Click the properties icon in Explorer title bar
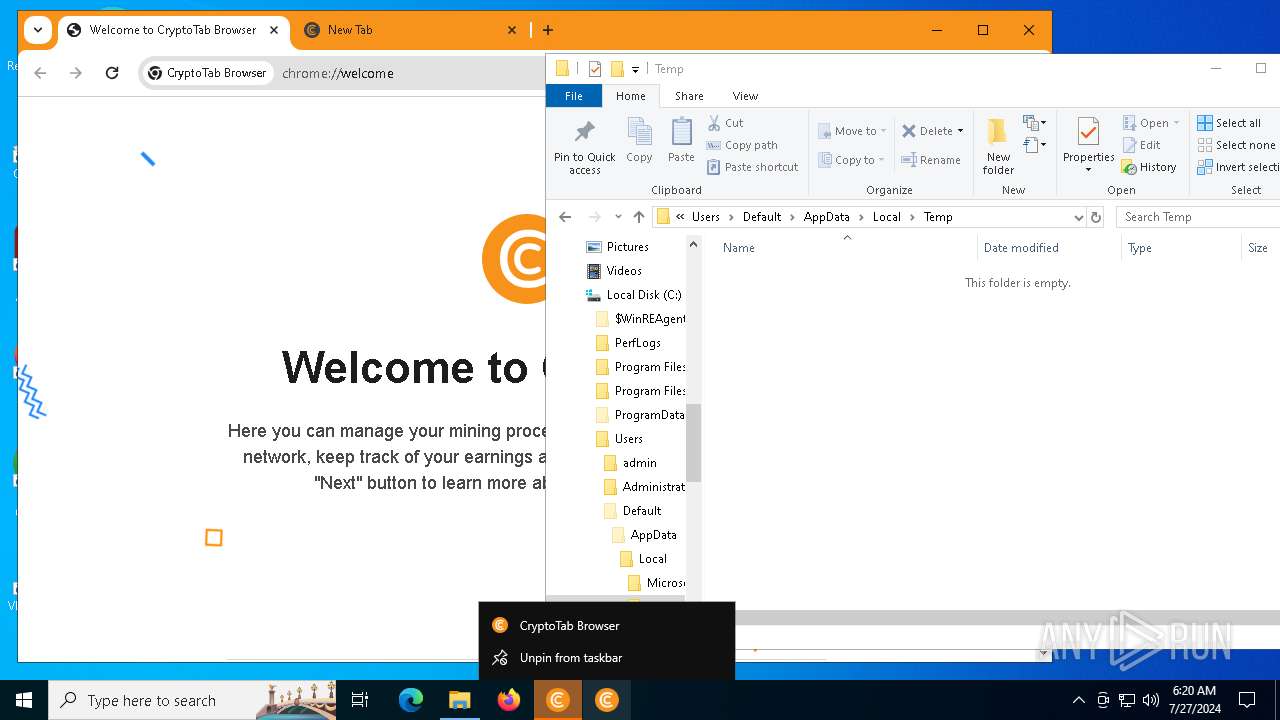The image size is (1280, 720). point(595,69)
